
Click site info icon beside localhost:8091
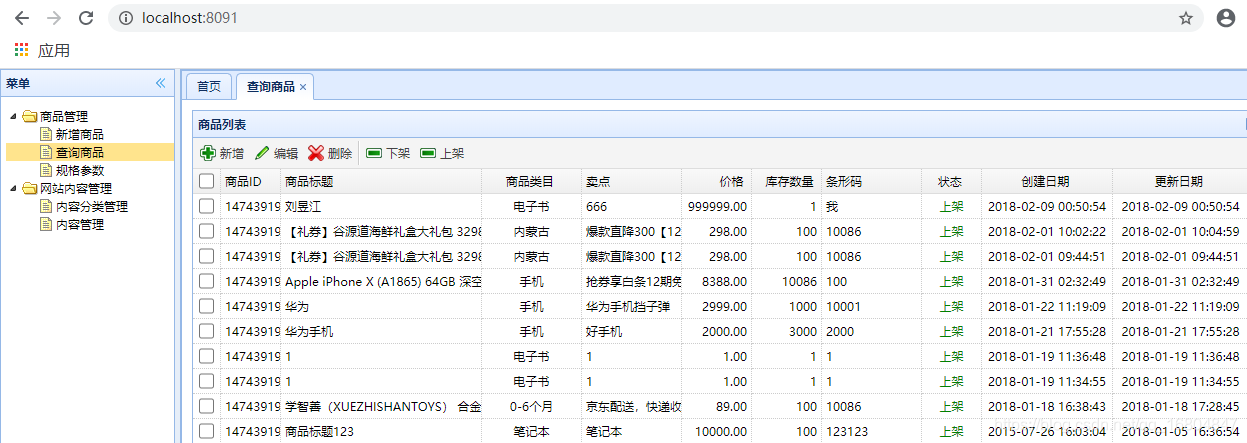(125, 18)
